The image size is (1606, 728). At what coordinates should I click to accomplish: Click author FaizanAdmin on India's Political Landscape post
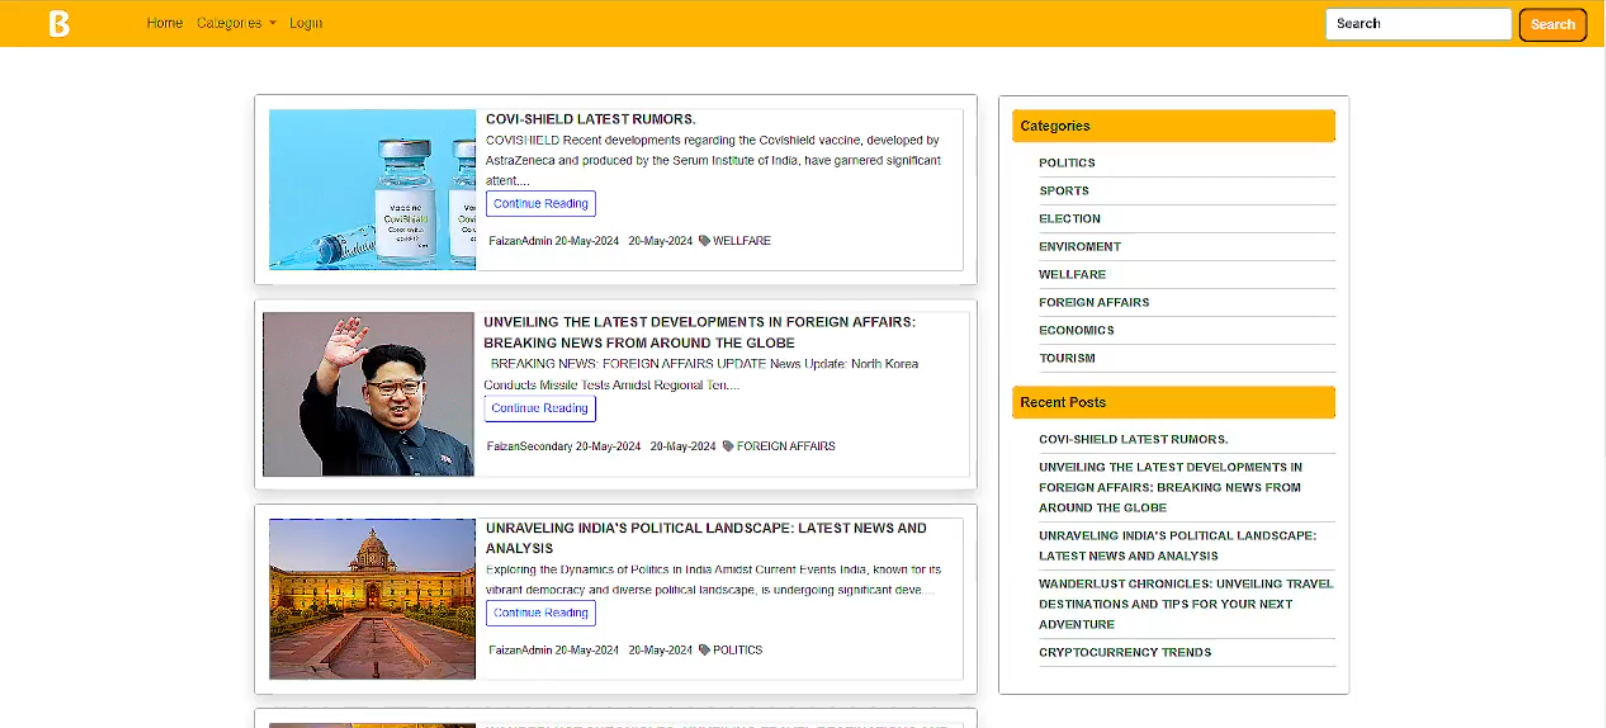click(x=520, y=650)
